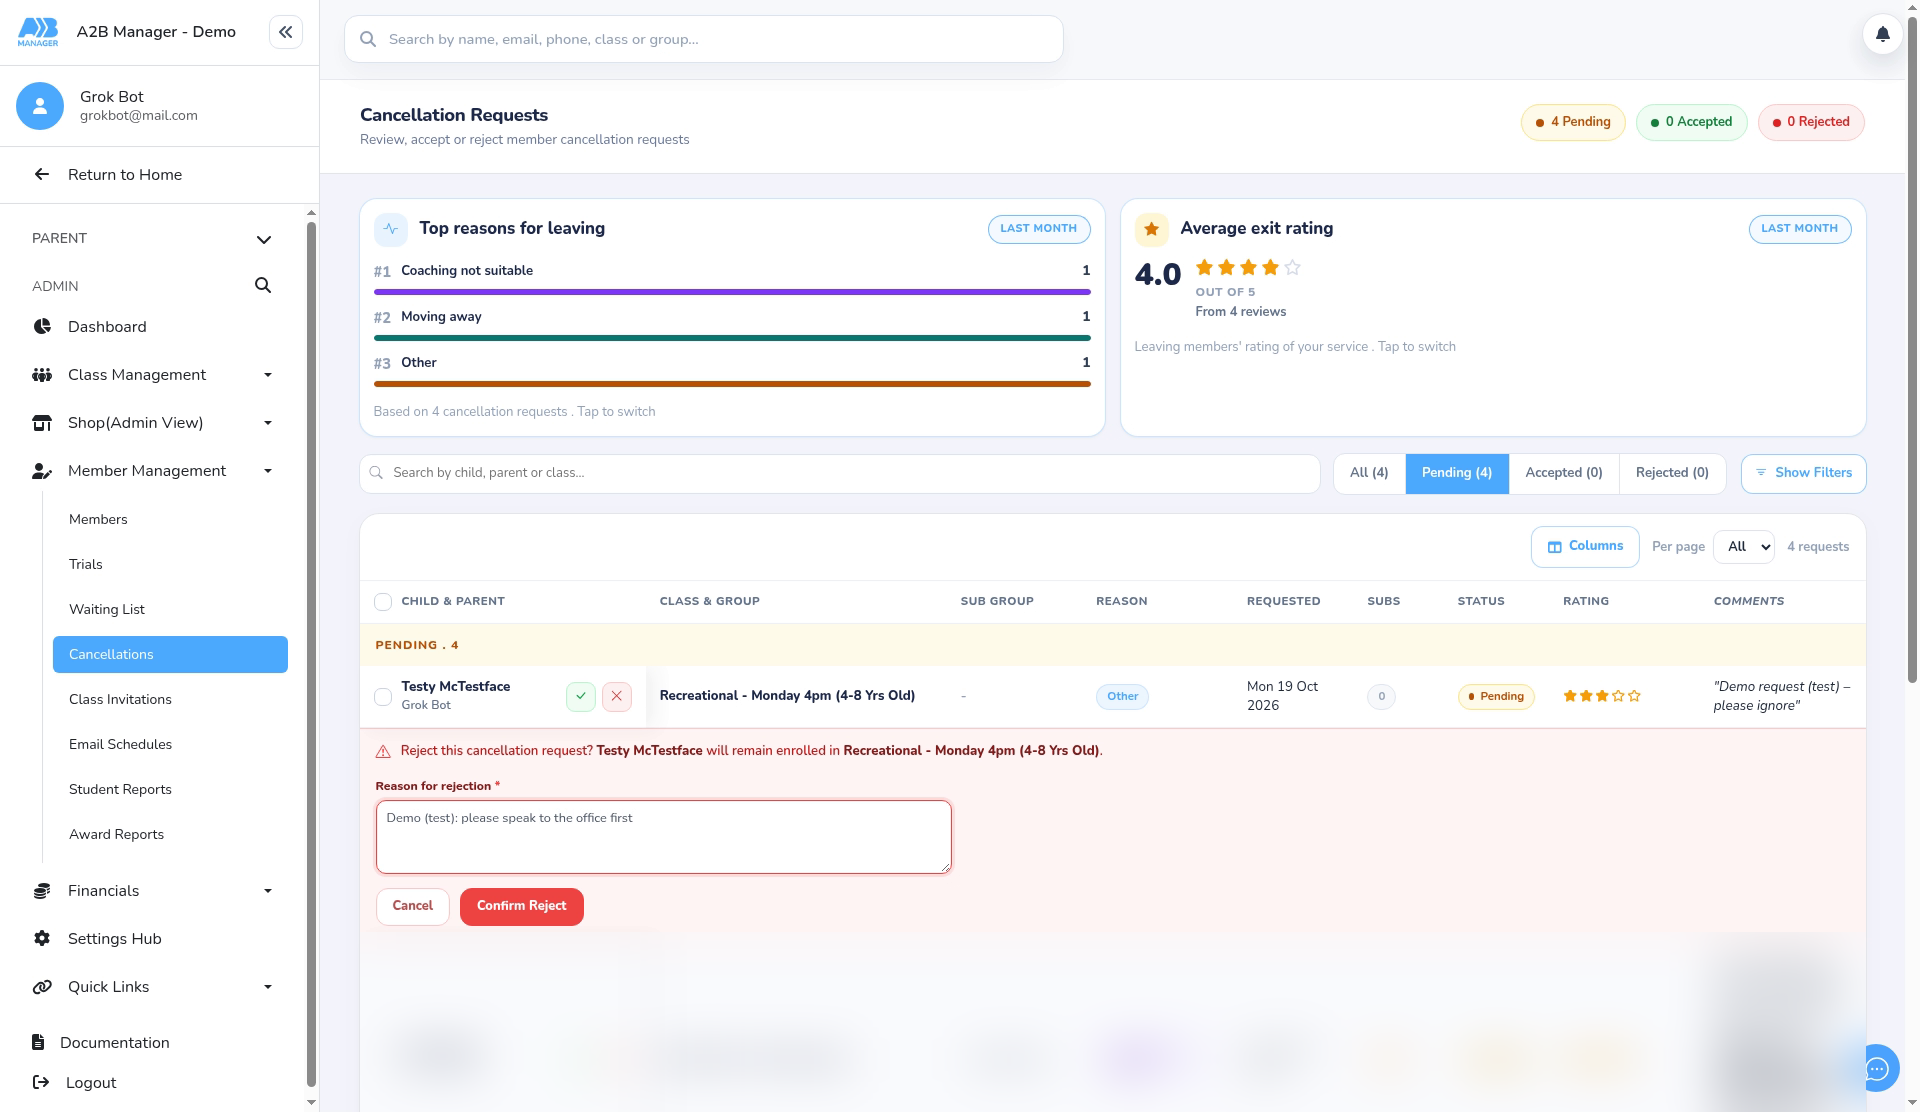This screenshot has width=1920, height=1112.
Task: Click the Grok Bot user avatar
Action: coord(40,106)
